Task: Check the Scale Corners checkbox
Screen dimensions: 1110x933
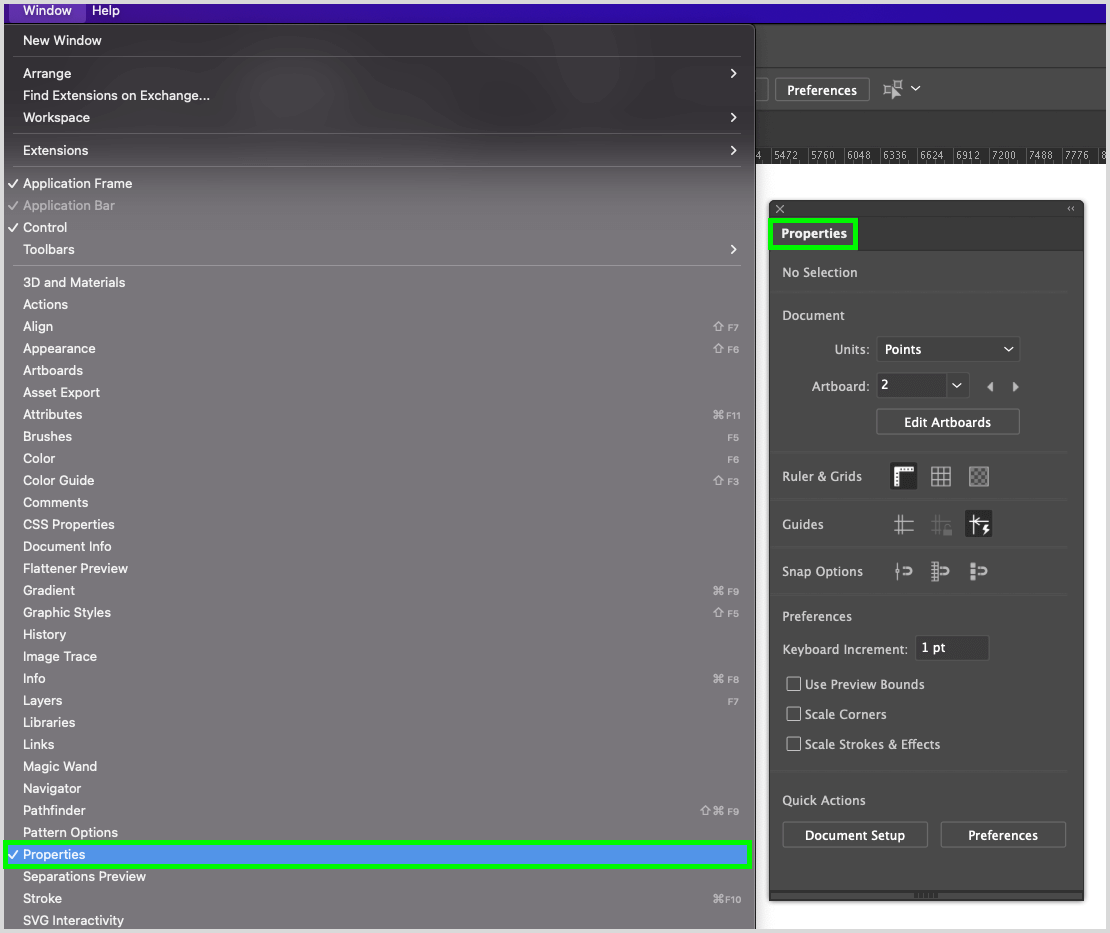Action: (794, 714)
